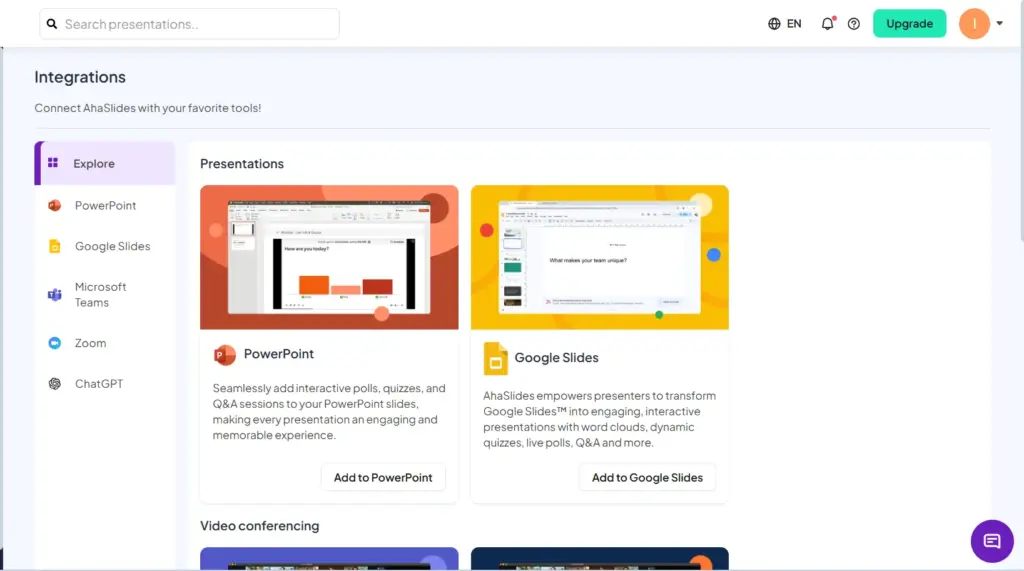Open ChatGPT in the sidebar
The height and width of the screenshot is (571, 1024).
point(104,383)
